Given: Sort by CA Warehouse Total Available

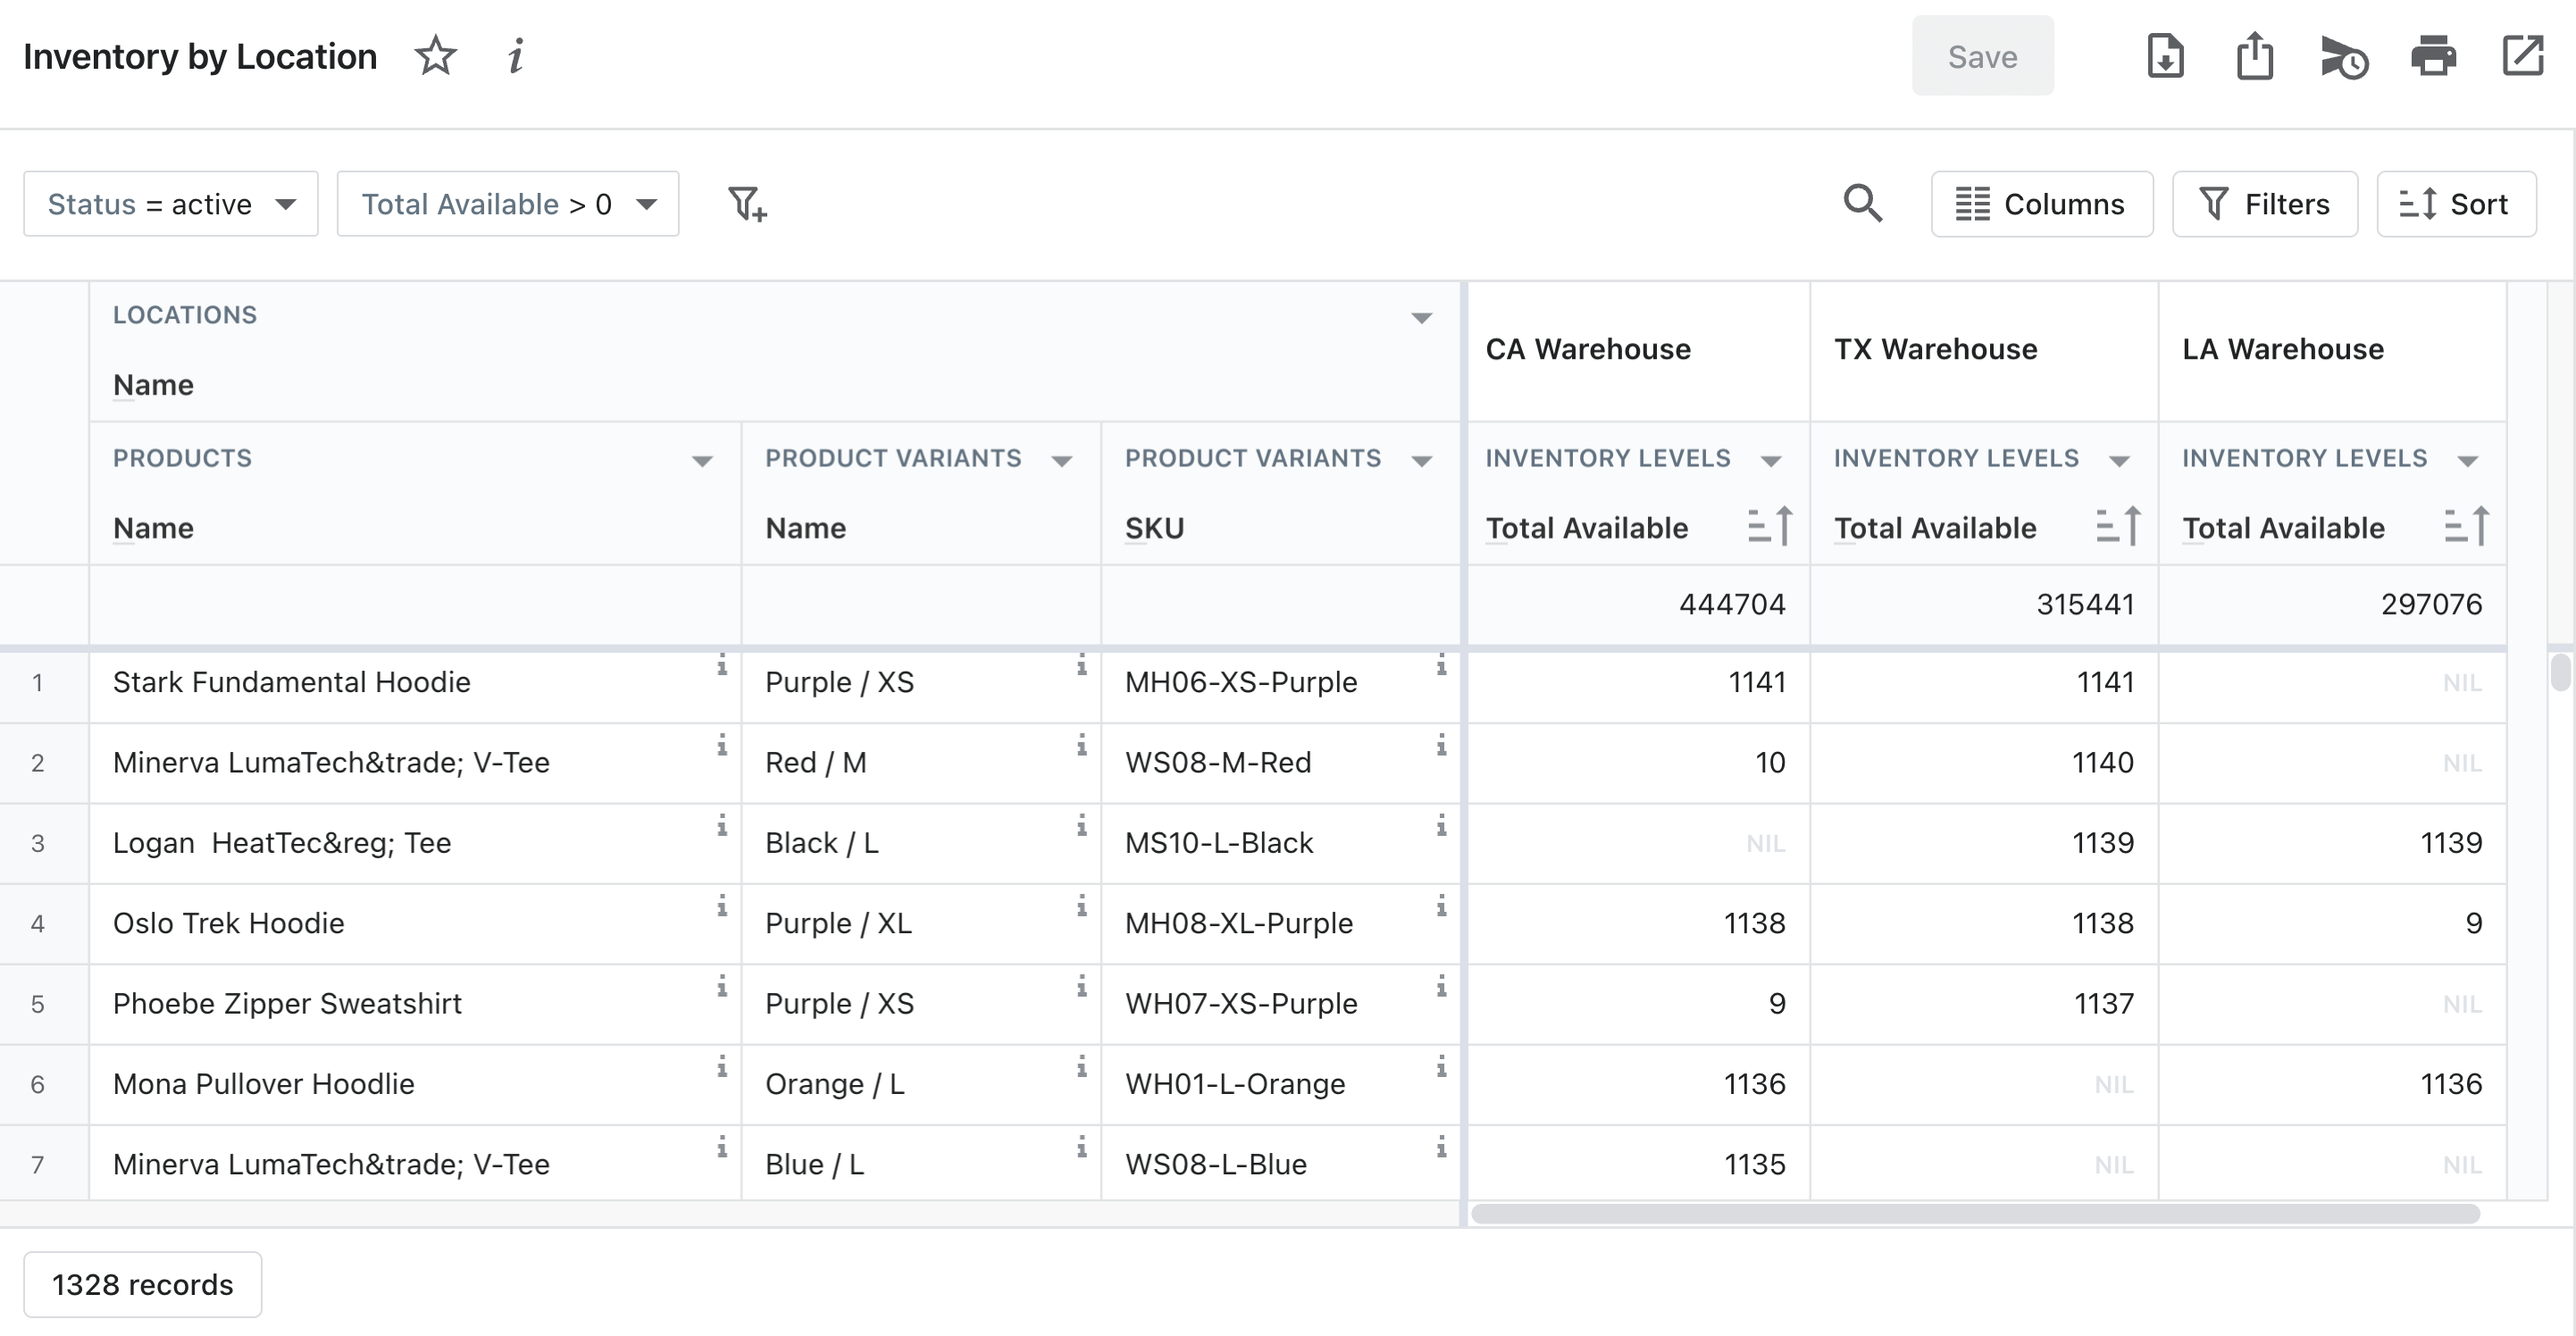Looking at the screenshot, I should (1771, 527).
